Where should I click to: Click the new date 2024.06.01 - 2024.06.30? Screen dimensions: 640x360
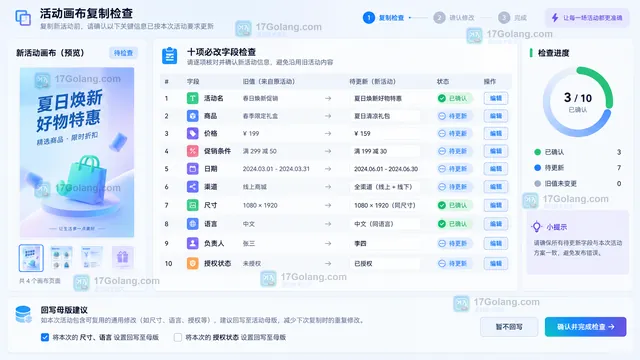tap(386, 169)
